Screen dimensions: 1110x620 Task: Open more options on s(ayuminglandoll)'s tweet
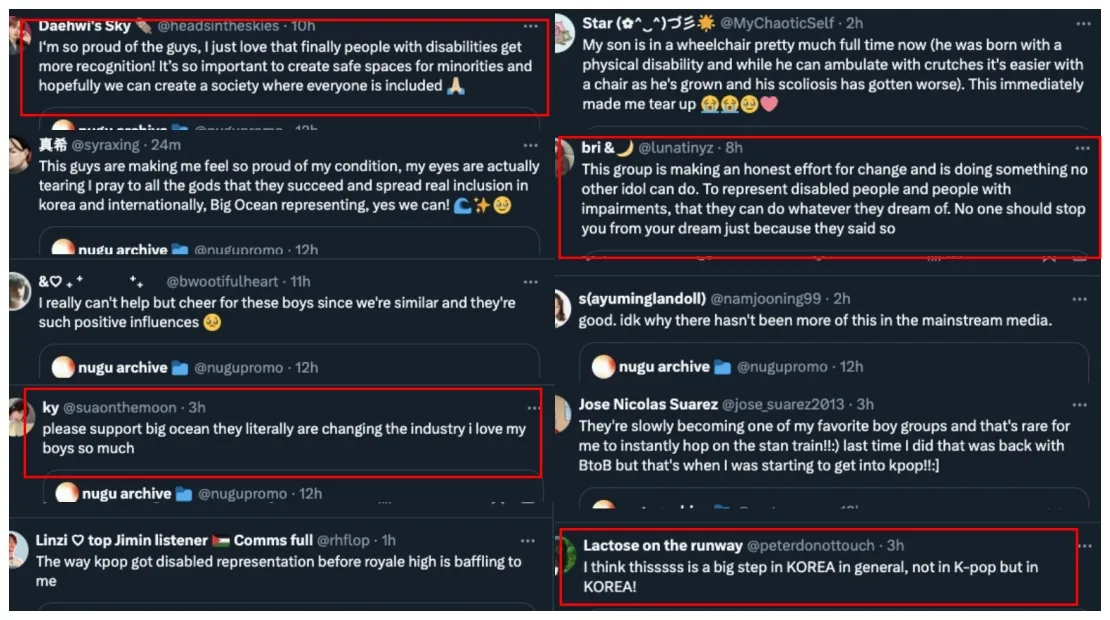pyautogui.click(x=1080, y=299)
